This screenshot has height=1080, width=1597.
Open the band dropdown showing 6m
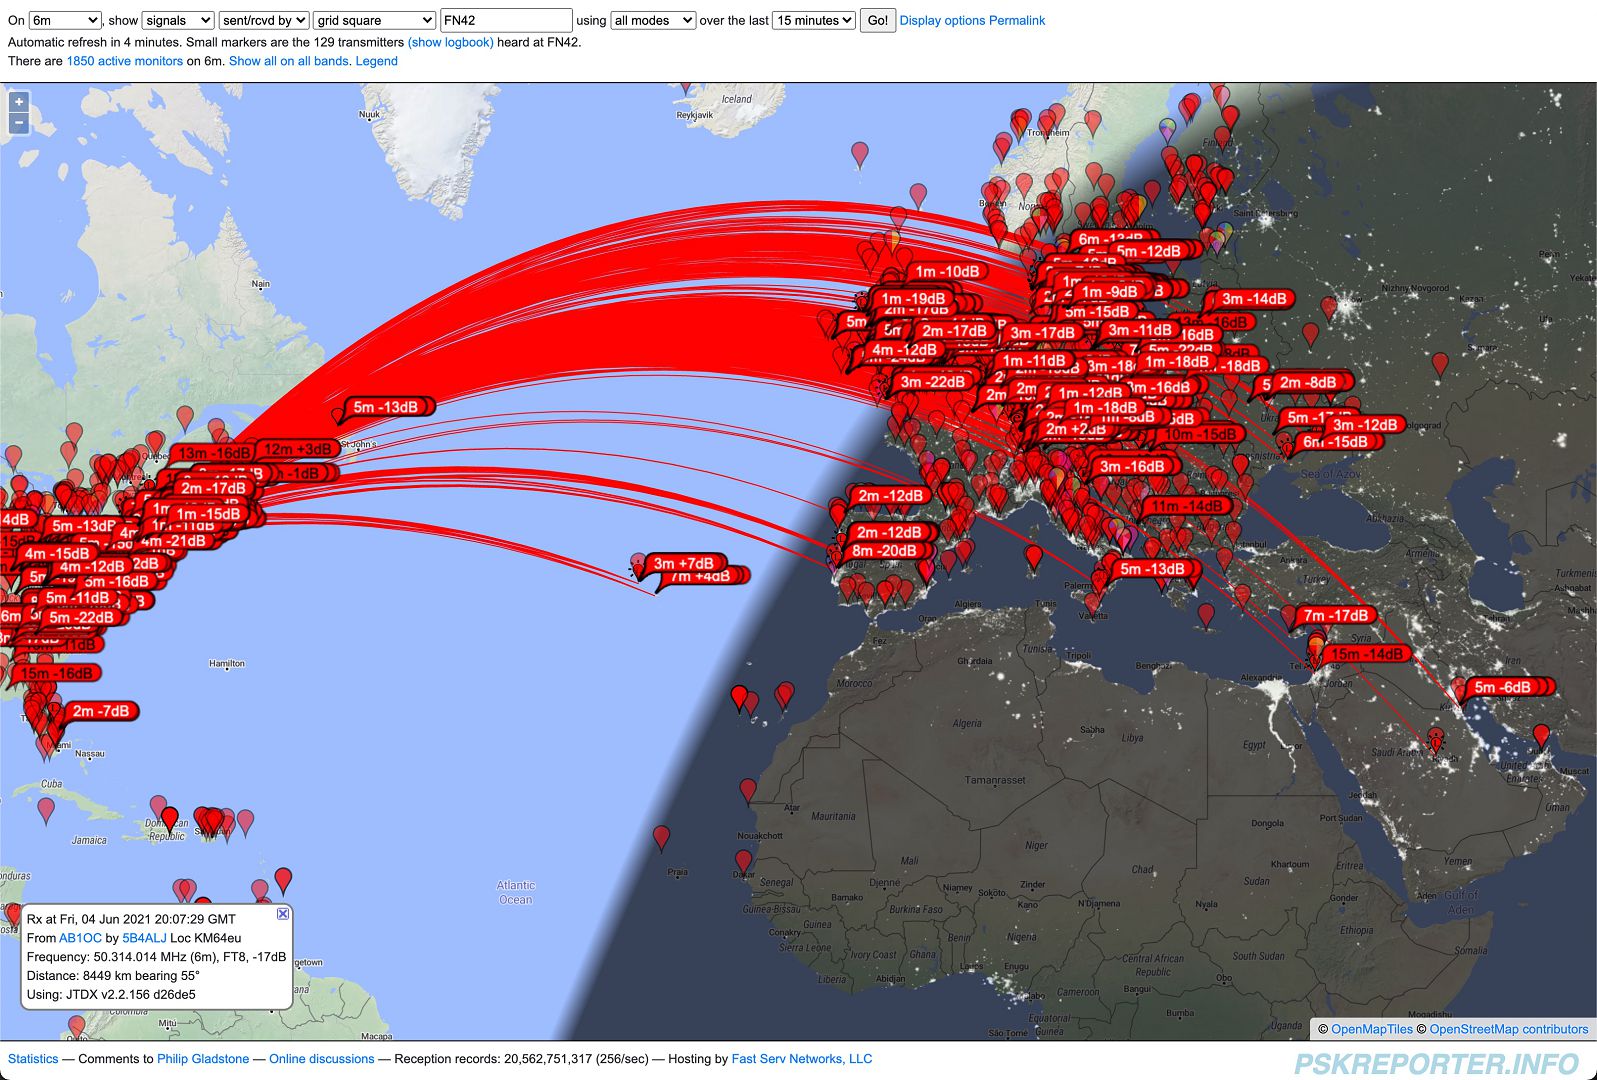tap(65, 20)
